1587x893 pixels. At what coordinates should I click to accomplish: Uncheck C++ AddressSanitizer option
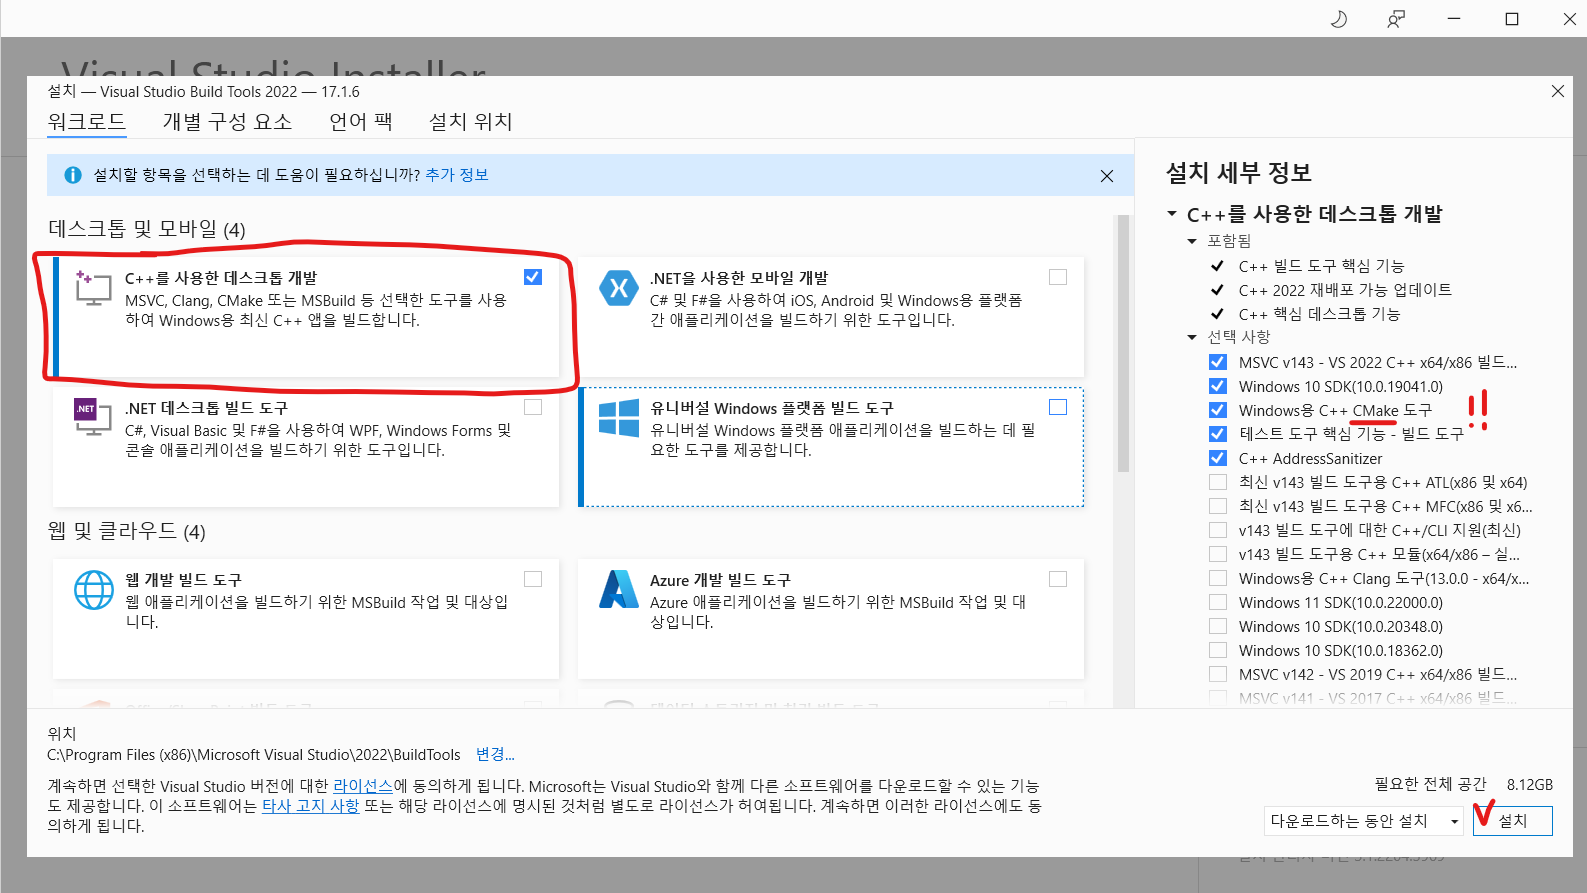pyautogui.click(x=1218, y=458)
